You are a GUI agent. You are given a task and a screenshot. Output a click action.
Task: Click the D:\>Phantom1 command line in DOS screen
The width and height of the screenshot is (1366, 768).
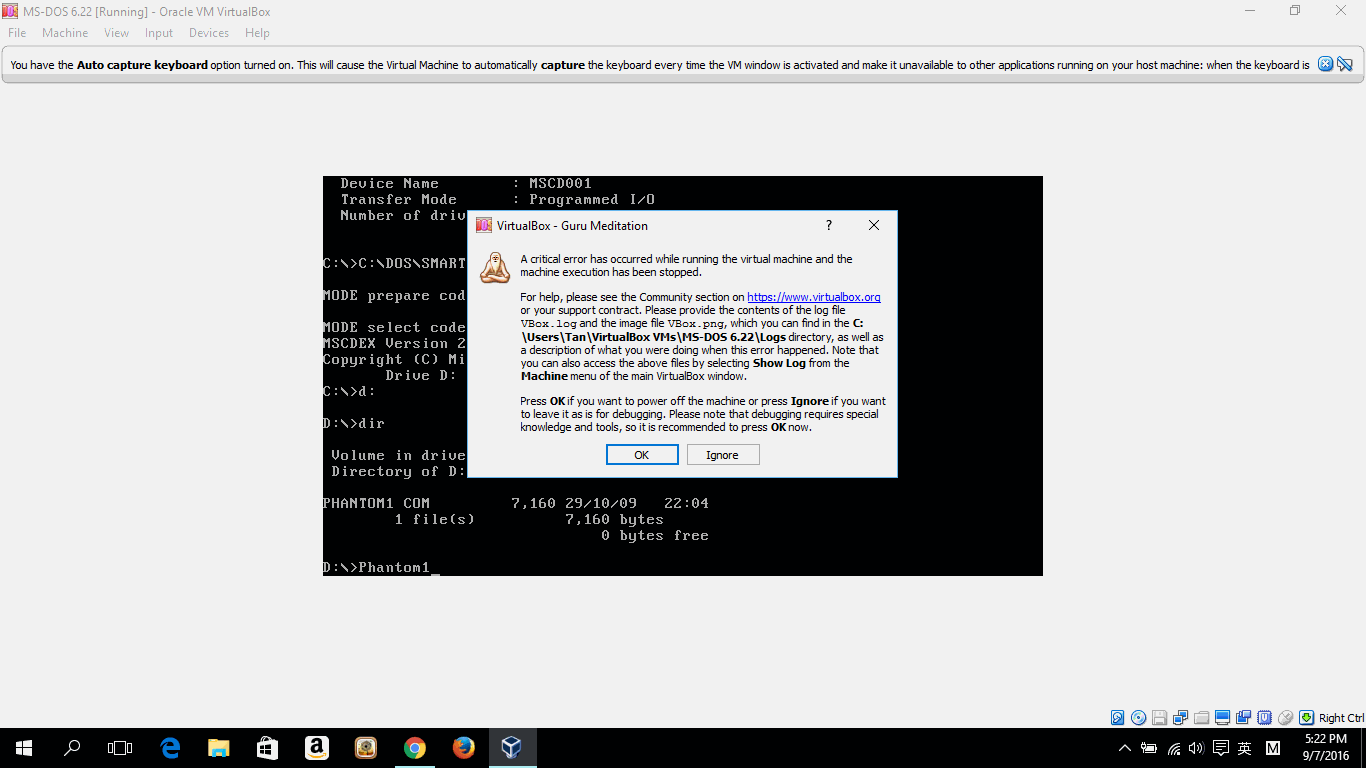click(x=381, y=568)
